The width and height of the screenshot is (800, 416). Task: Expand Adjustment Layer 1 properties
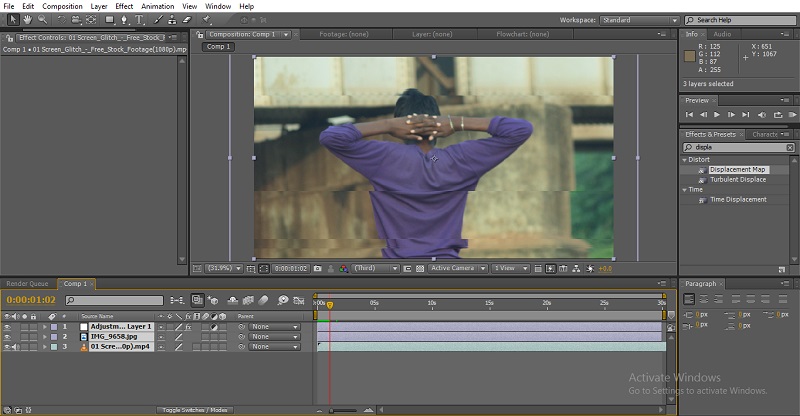tap(45, 327)
